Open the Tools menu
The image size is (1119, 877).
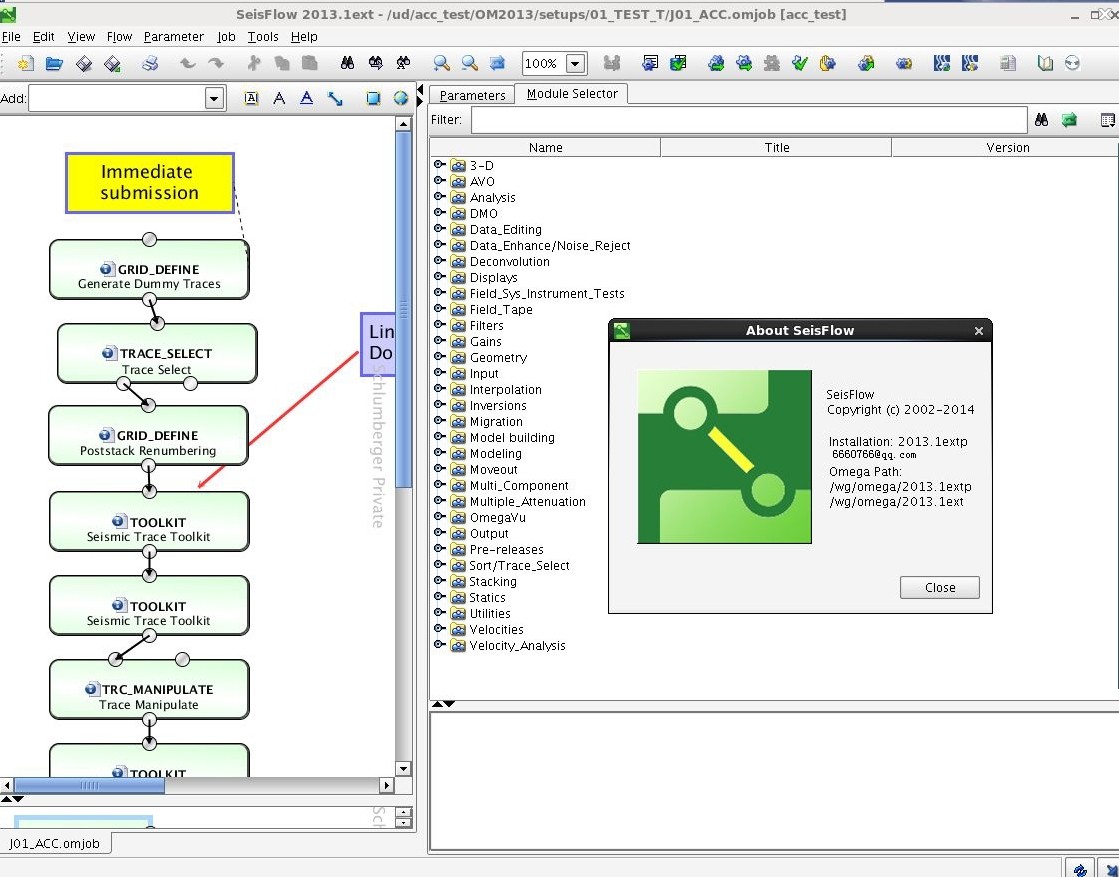click(x=263, y=36)
